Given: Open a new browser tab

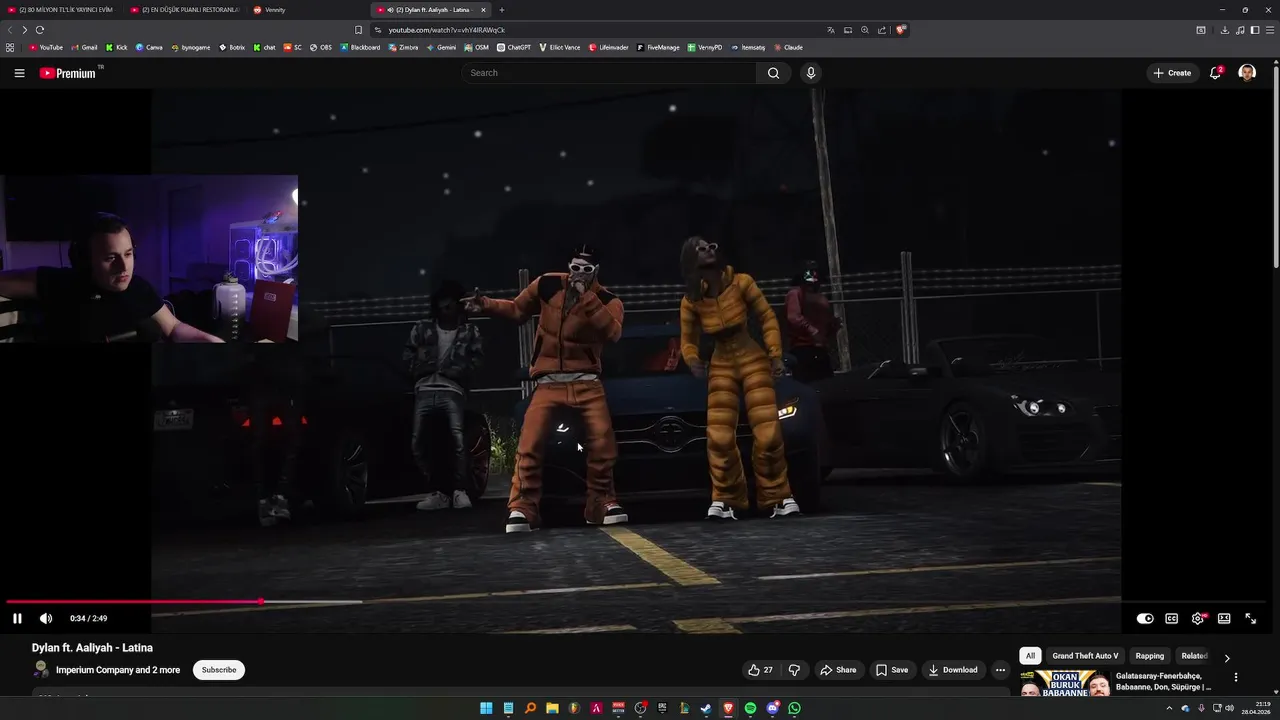Looking at the screenshot, I should (x=502, y=10).
